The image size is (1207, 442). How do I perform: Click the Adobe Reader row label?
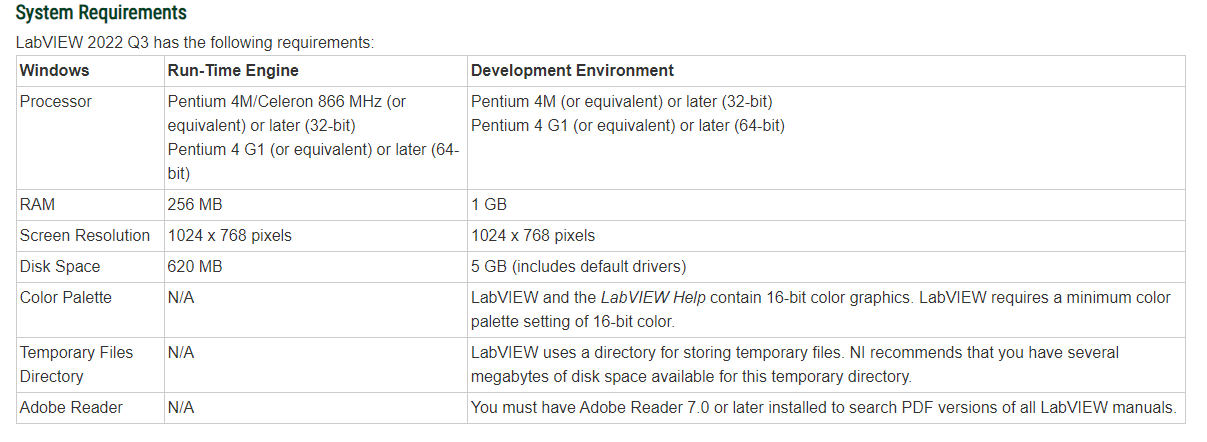click(71, 408)
